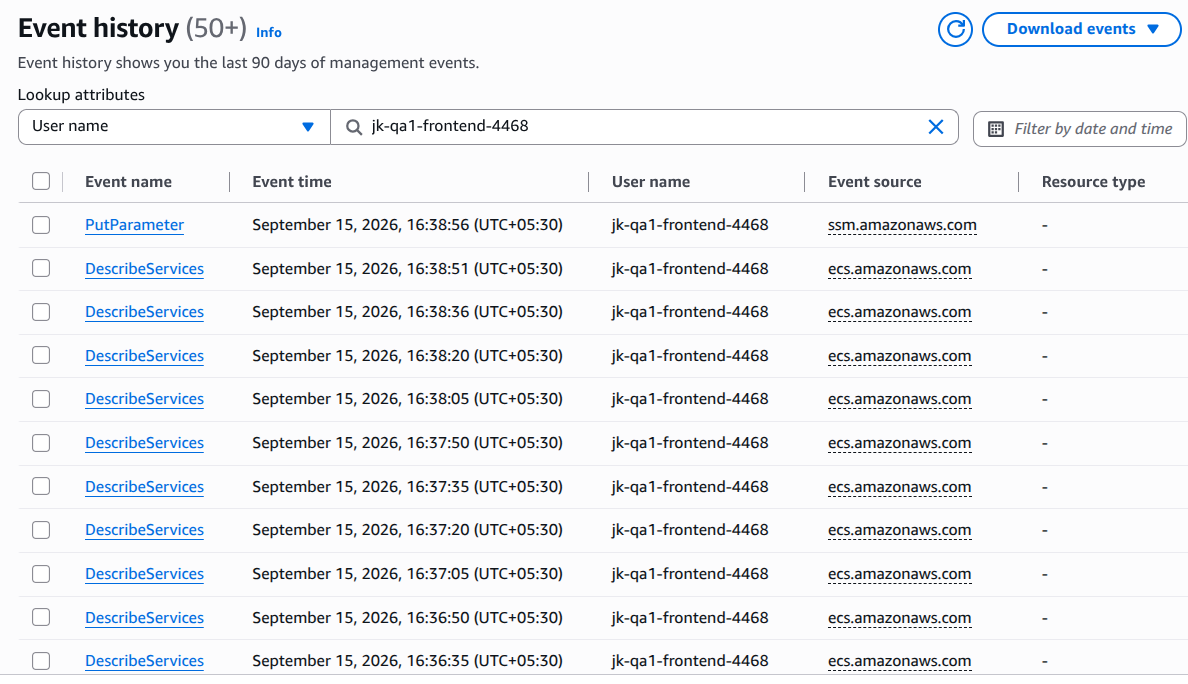Image resolution: width=1188 pixels, height=684 pixels.
Task: Click the calendar icon in date filter
Action: 996,130
